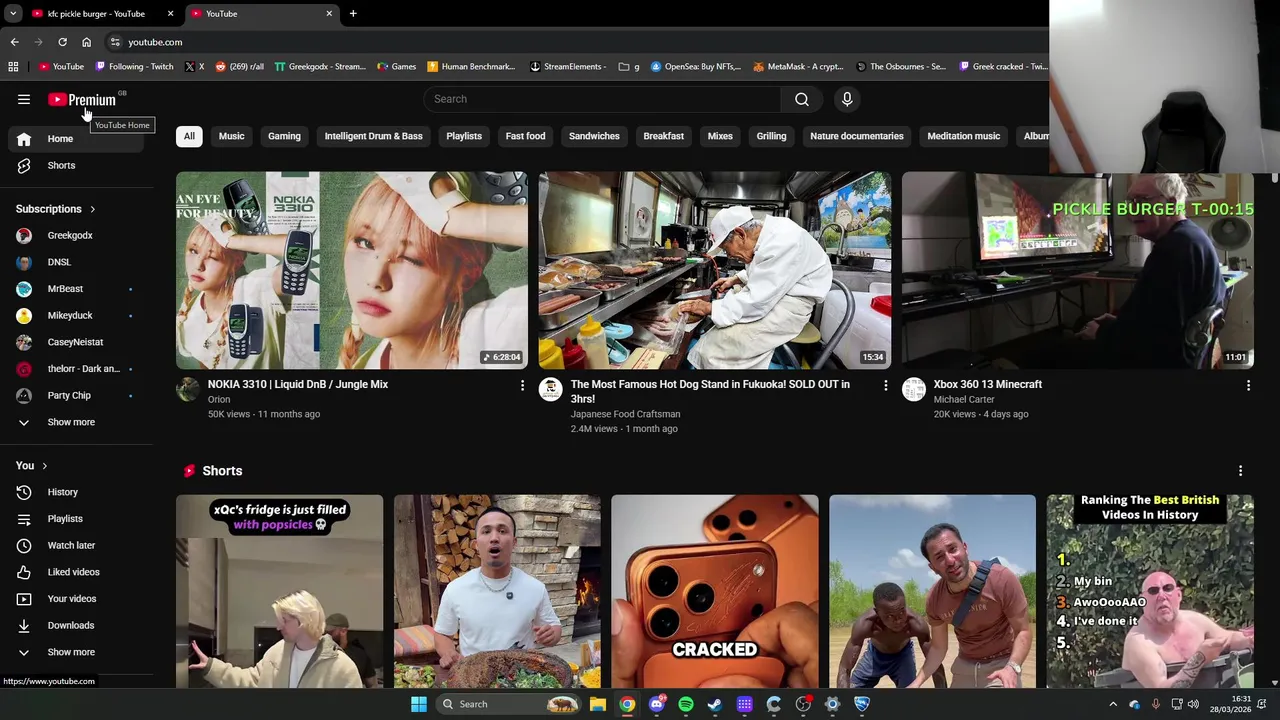The width and height of the screenshot is (1280, 720).
Task: Open Xbox 360 13 Minecraft thumbnail
Action: pos(1078,270)
